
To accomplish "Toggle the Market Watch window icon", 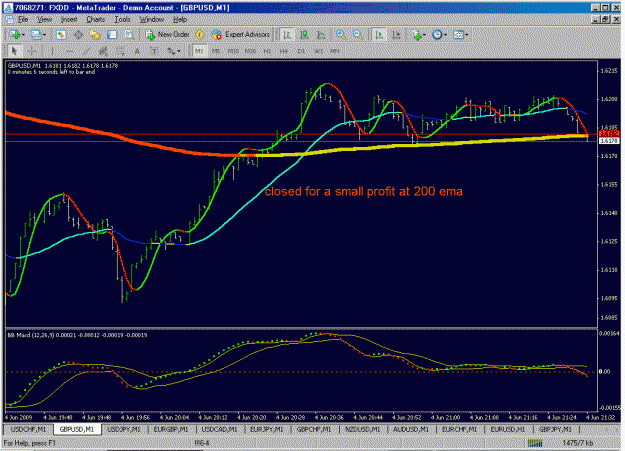I will click(61, 35).
